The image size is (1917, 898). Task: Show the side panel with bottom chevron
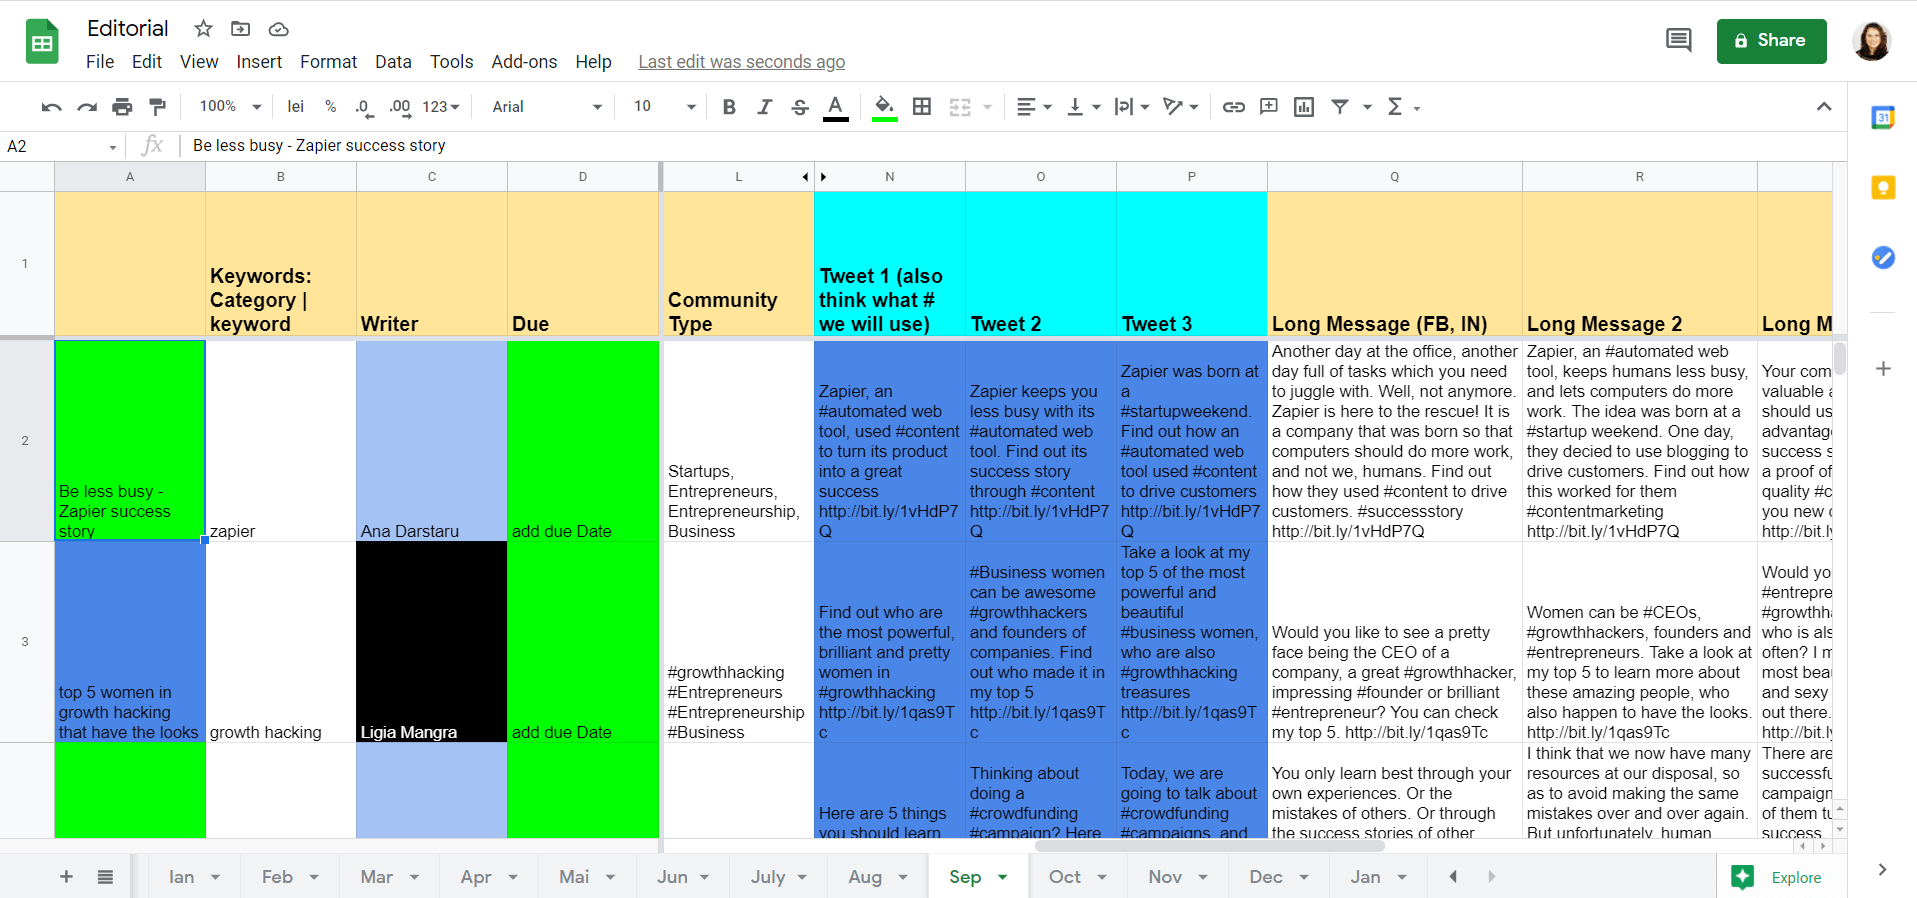pyautogui.click(x=1882, y=870)
